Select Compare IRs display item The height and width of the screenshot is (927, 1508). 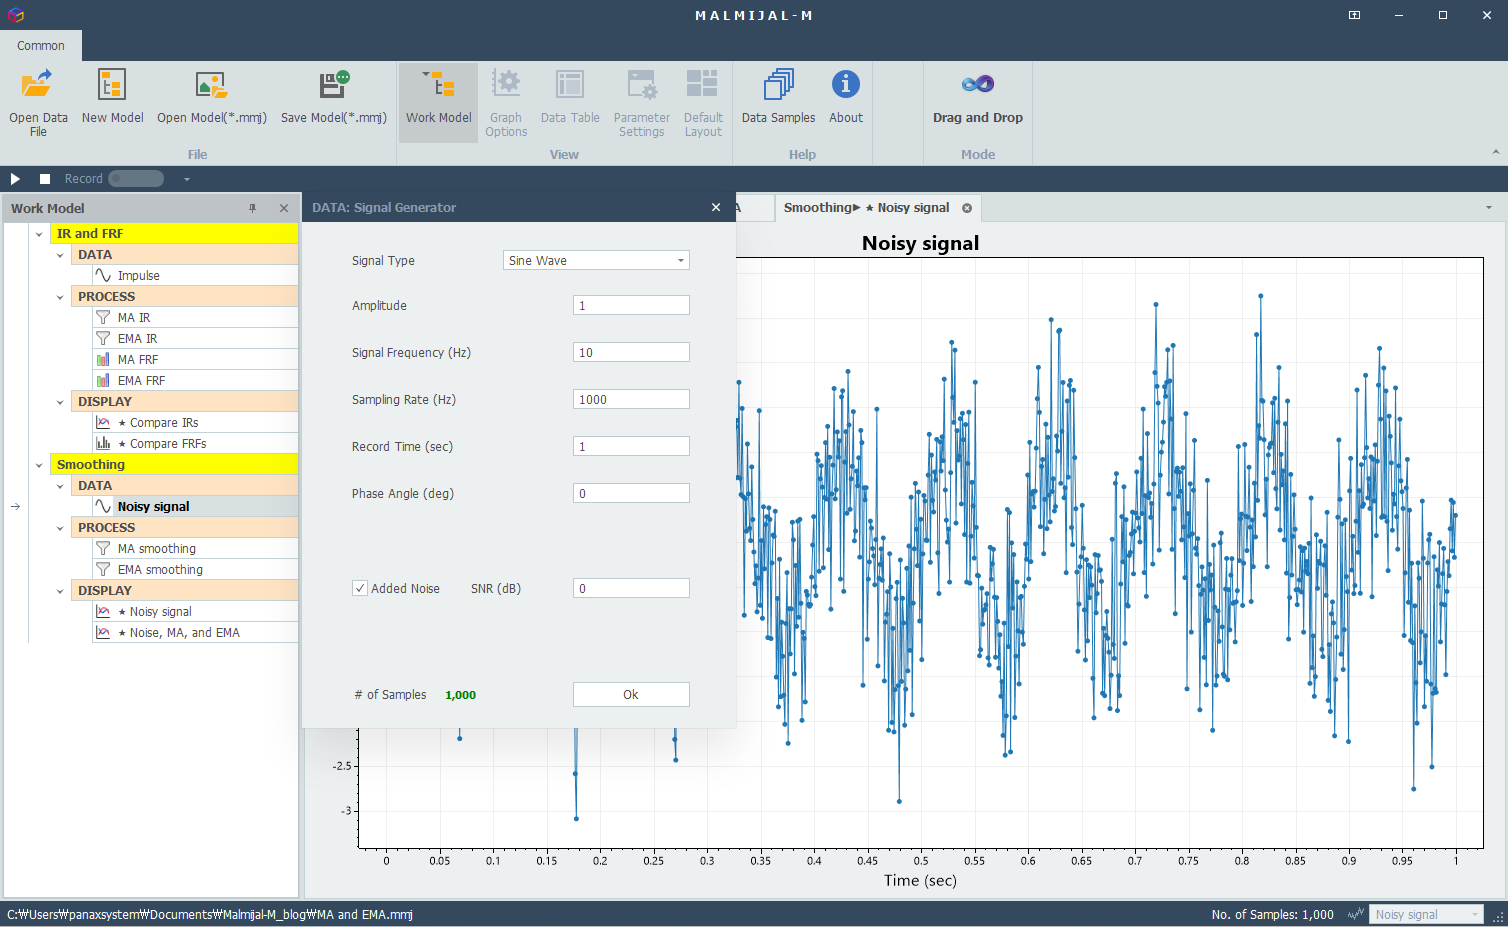(x=195, y=423)
